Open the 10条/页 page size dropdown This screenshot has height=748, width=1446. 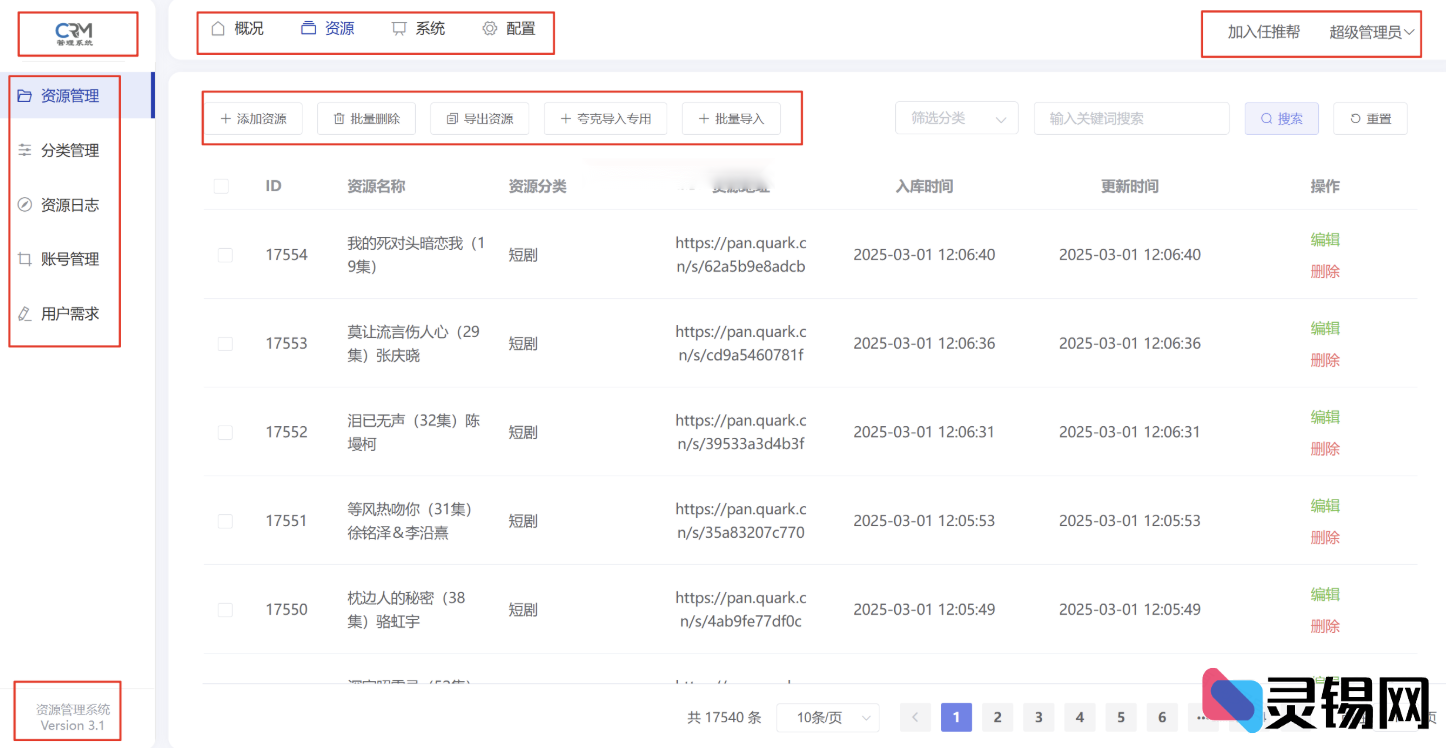827,717
